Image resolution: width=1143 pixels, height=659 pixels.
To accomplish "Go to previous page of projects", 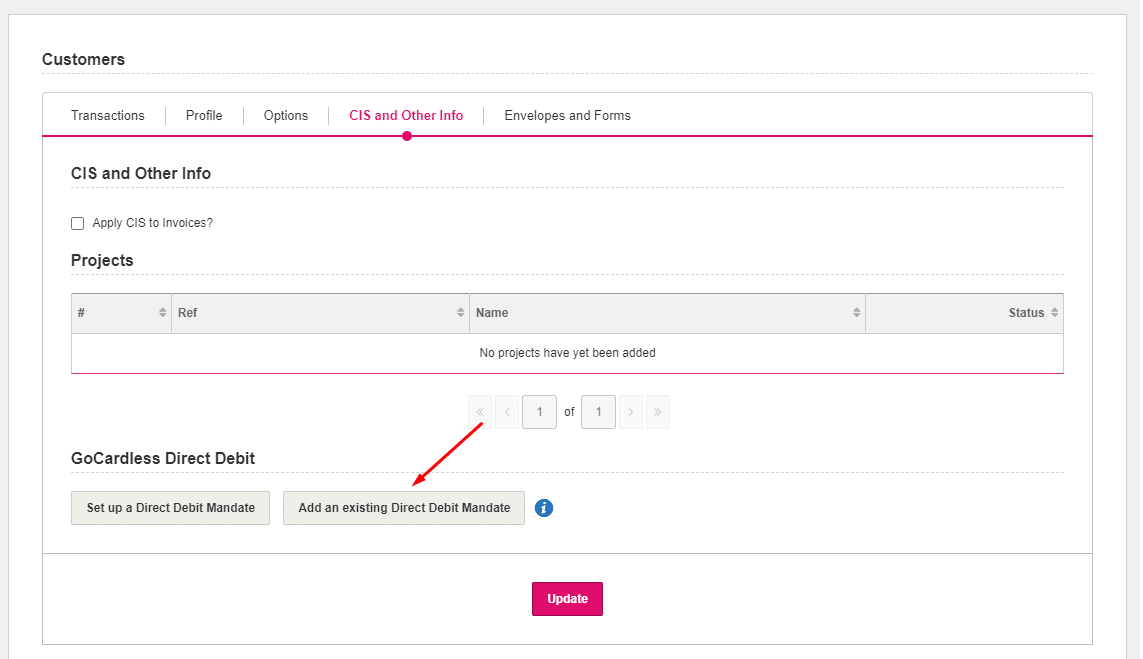I will coord(507,412).
